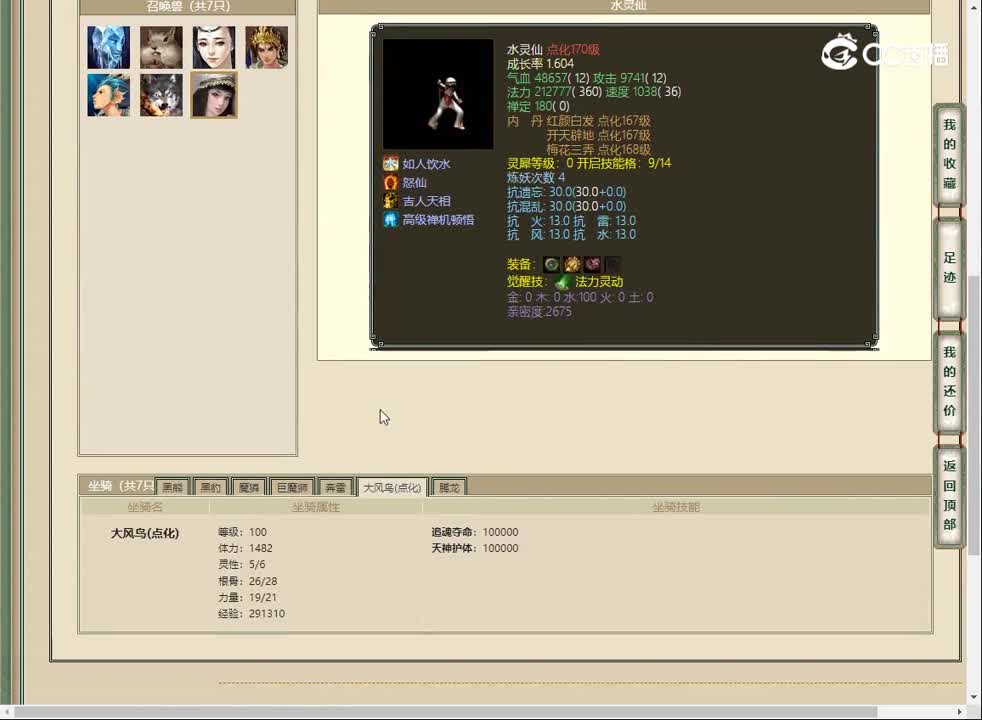This screenshot has height=720, width=982.
Task: Click the 怒仙 skill icon
Action: pos(391,182)
